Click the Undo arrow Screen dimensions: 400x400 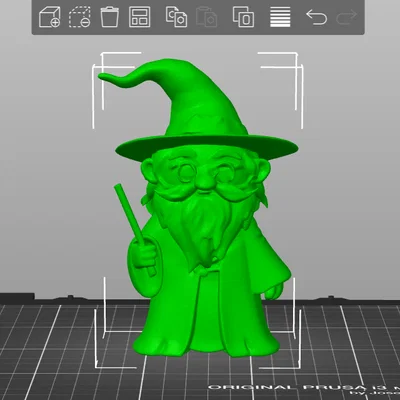tap(316, 17)
